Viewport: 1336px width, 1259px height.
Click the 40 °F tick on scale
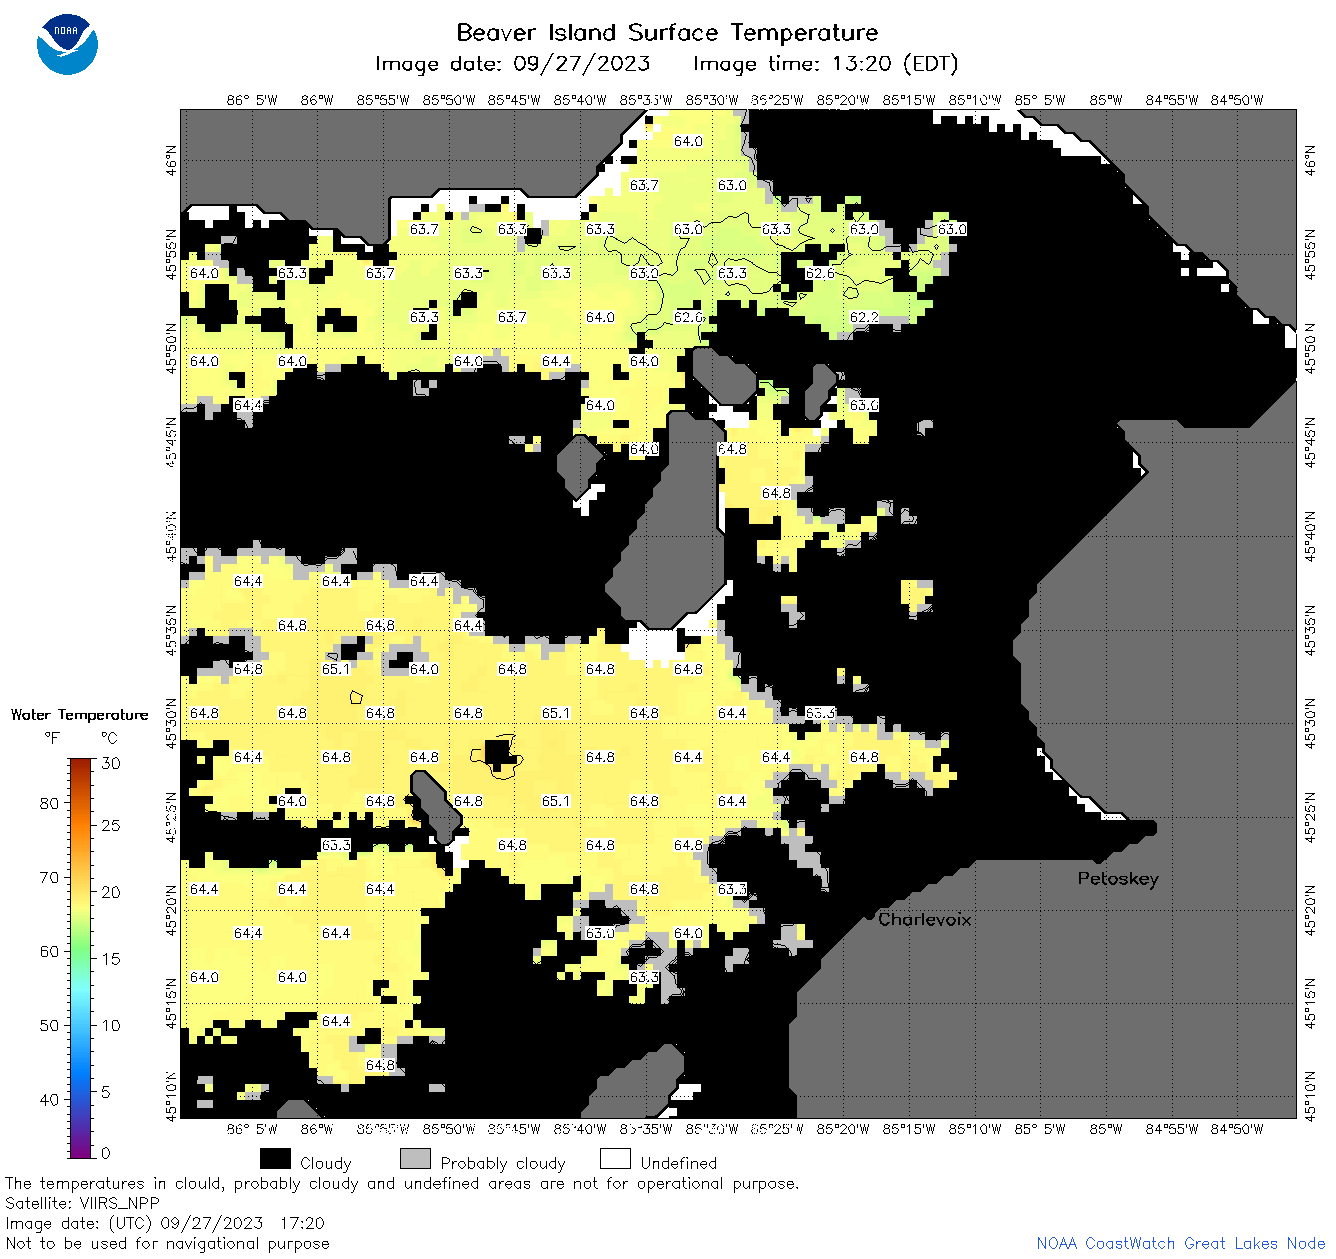click(49, 1099)
